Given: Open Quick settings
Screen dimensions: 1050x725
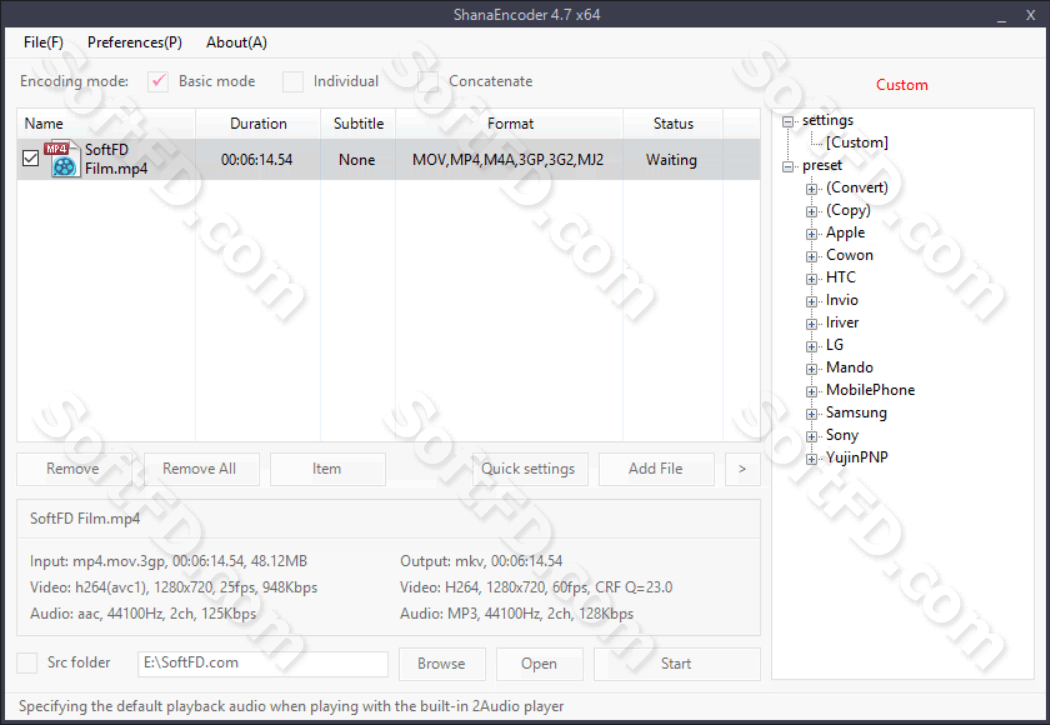Looking at the screenshot, I should click(528, 469).
